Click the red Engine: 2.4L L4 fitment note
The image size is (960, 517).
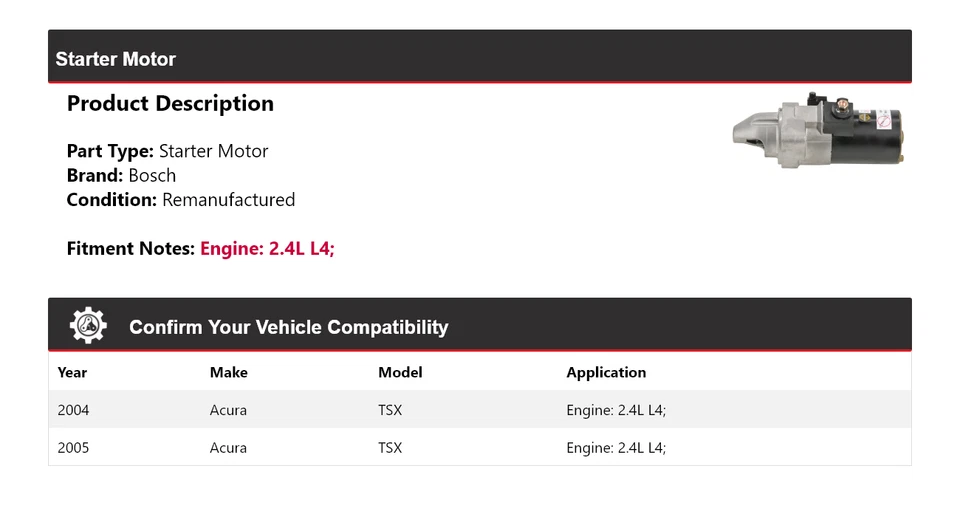click(267, 249)
